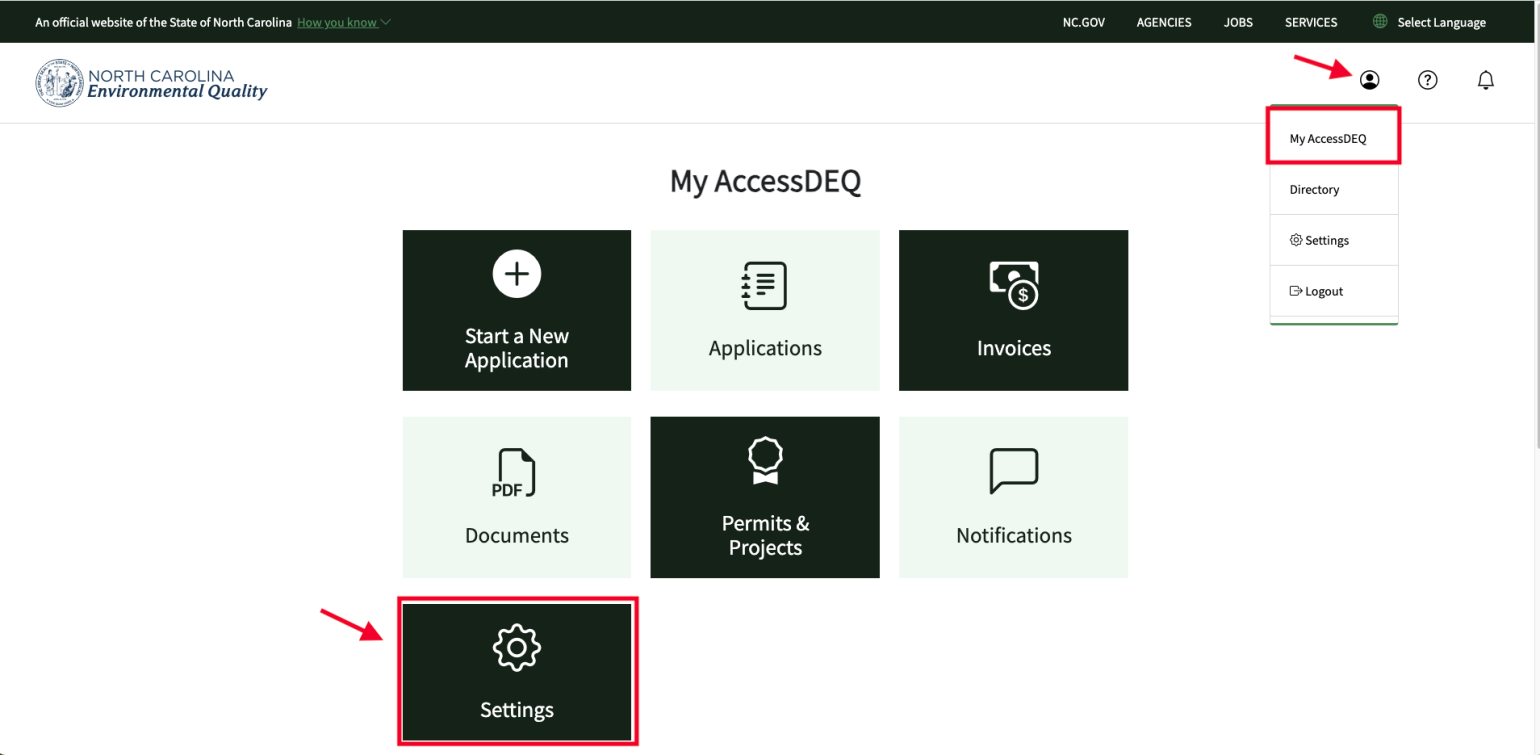Viewport: 1540px width, 755px height.
Task: Open Notifications via the speech bubble icon
Action: tap(1013, 470)
